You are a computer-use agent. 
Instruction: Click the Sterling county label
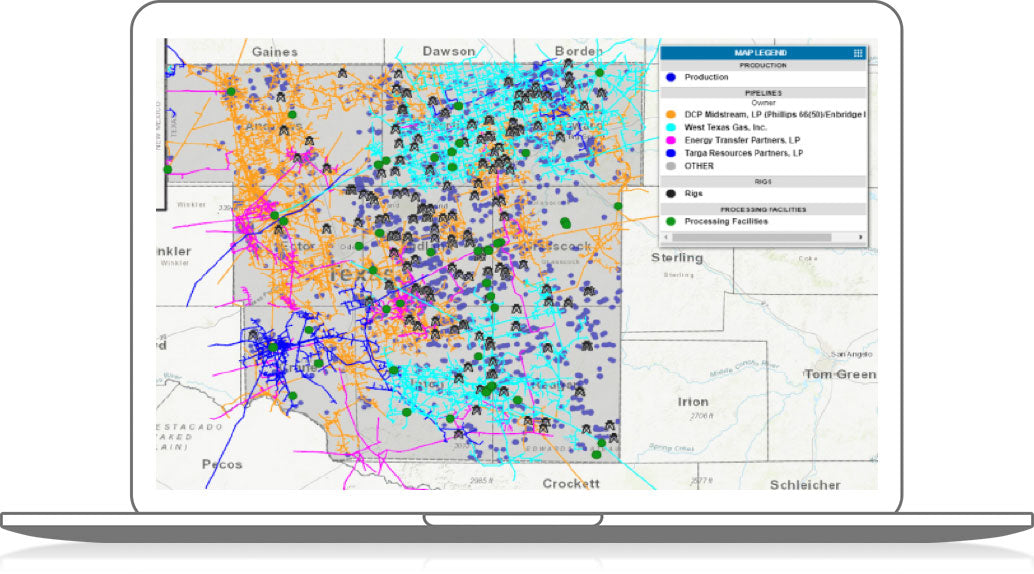tap(677, 258)
